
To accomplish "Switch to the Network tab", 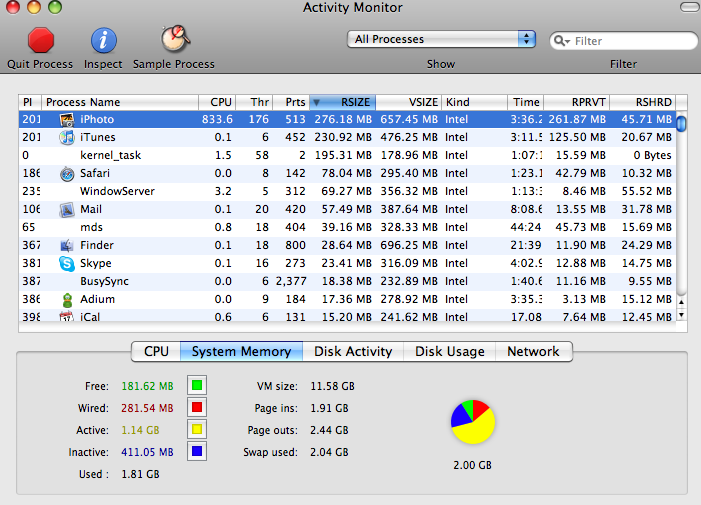I will click(533, 351).
